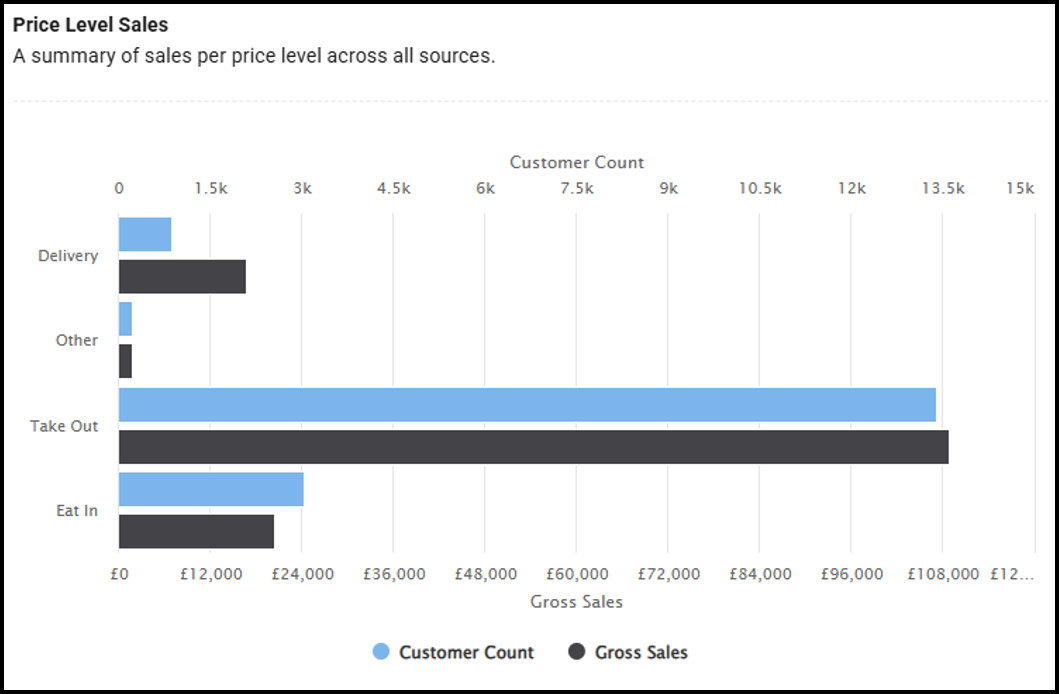Click the Take Out category label
Screen dimensions: 1059x694
click(63, 426)
